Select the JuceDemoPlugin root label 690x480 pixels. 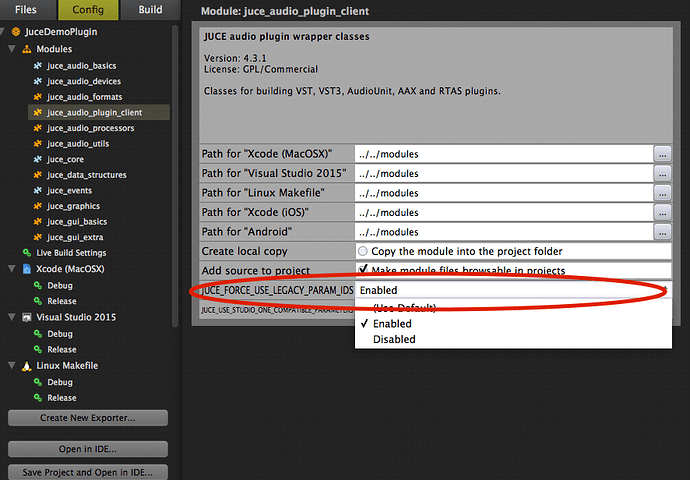[61, 32]
